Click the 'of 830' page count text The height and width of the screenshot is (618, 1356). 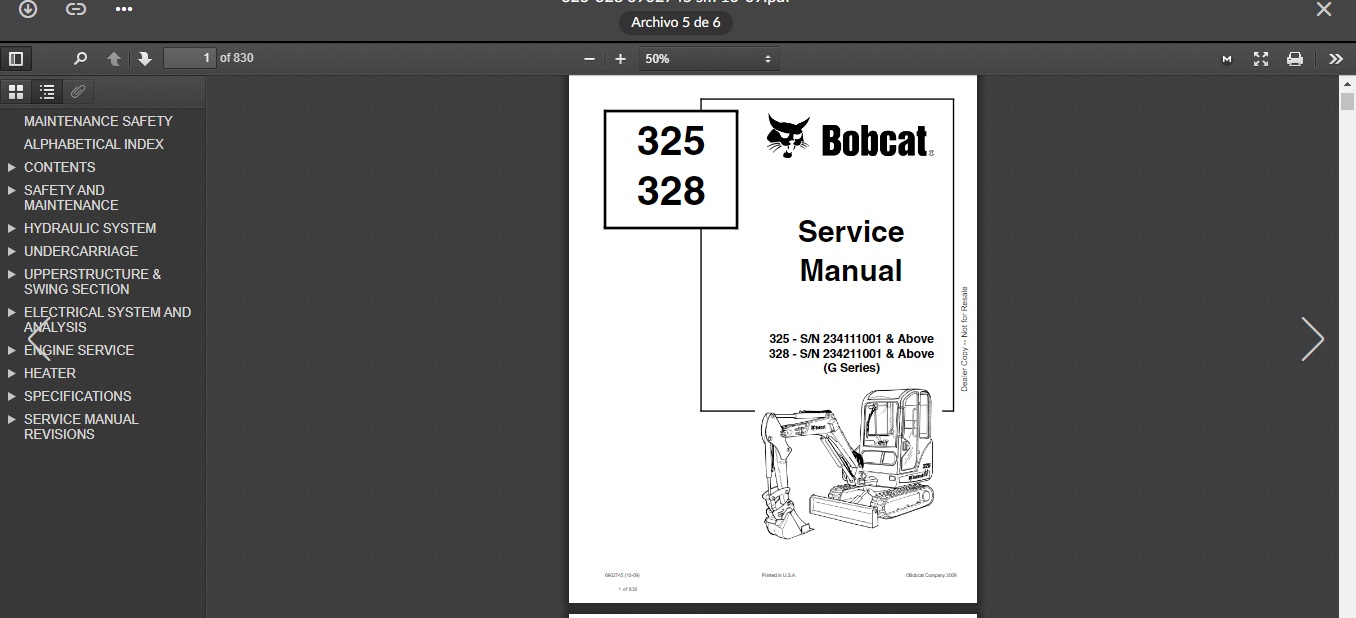click(237, 58)
